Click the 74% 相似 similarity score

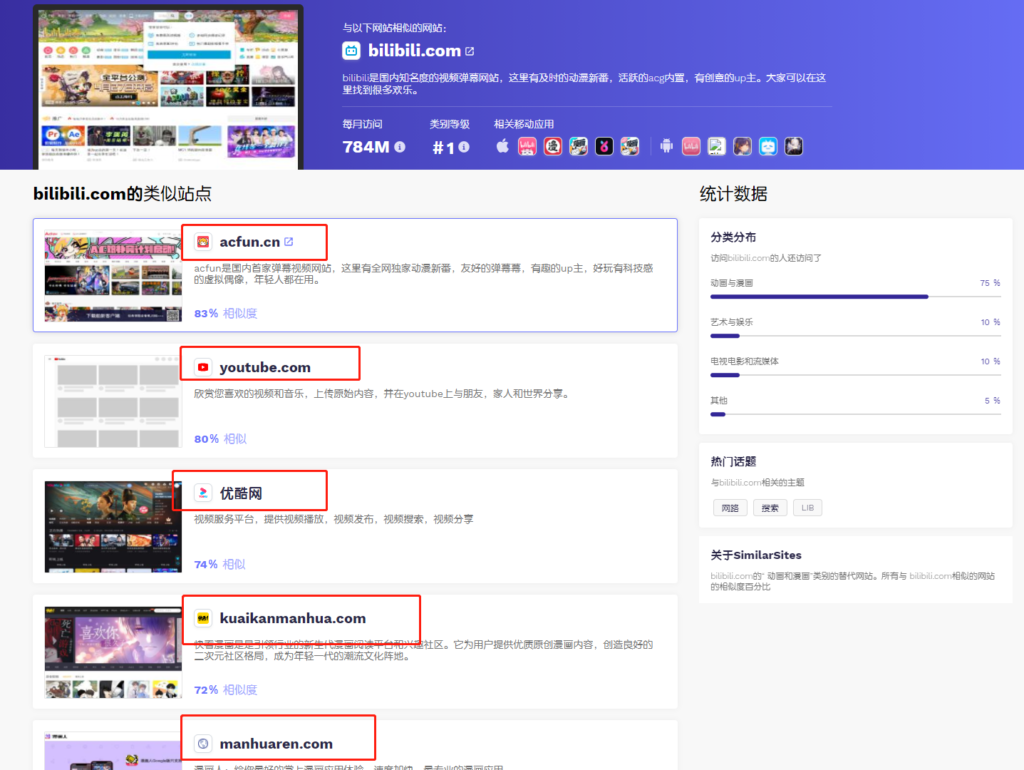pos(219,564)
